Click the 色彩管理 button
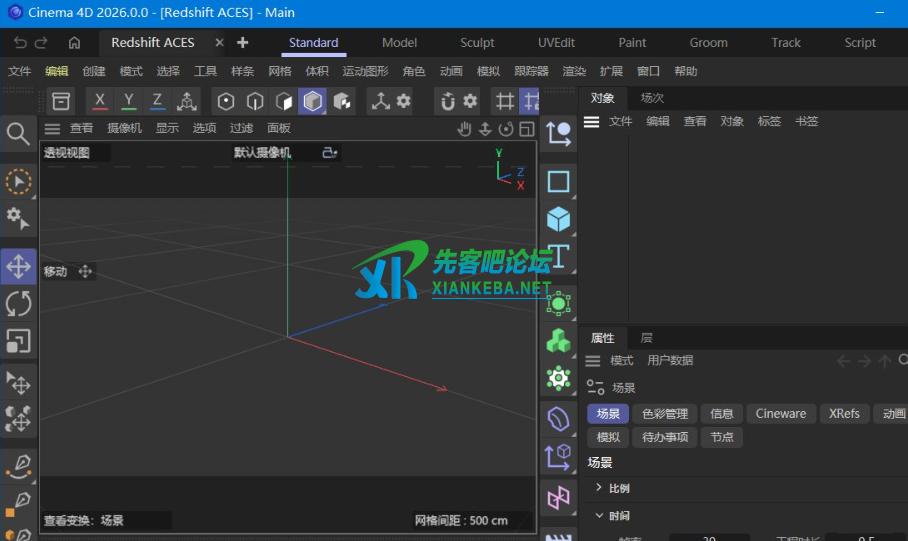The height and width of the screenshot is (541, 908). pyautogui.click(x=664, y=414)
